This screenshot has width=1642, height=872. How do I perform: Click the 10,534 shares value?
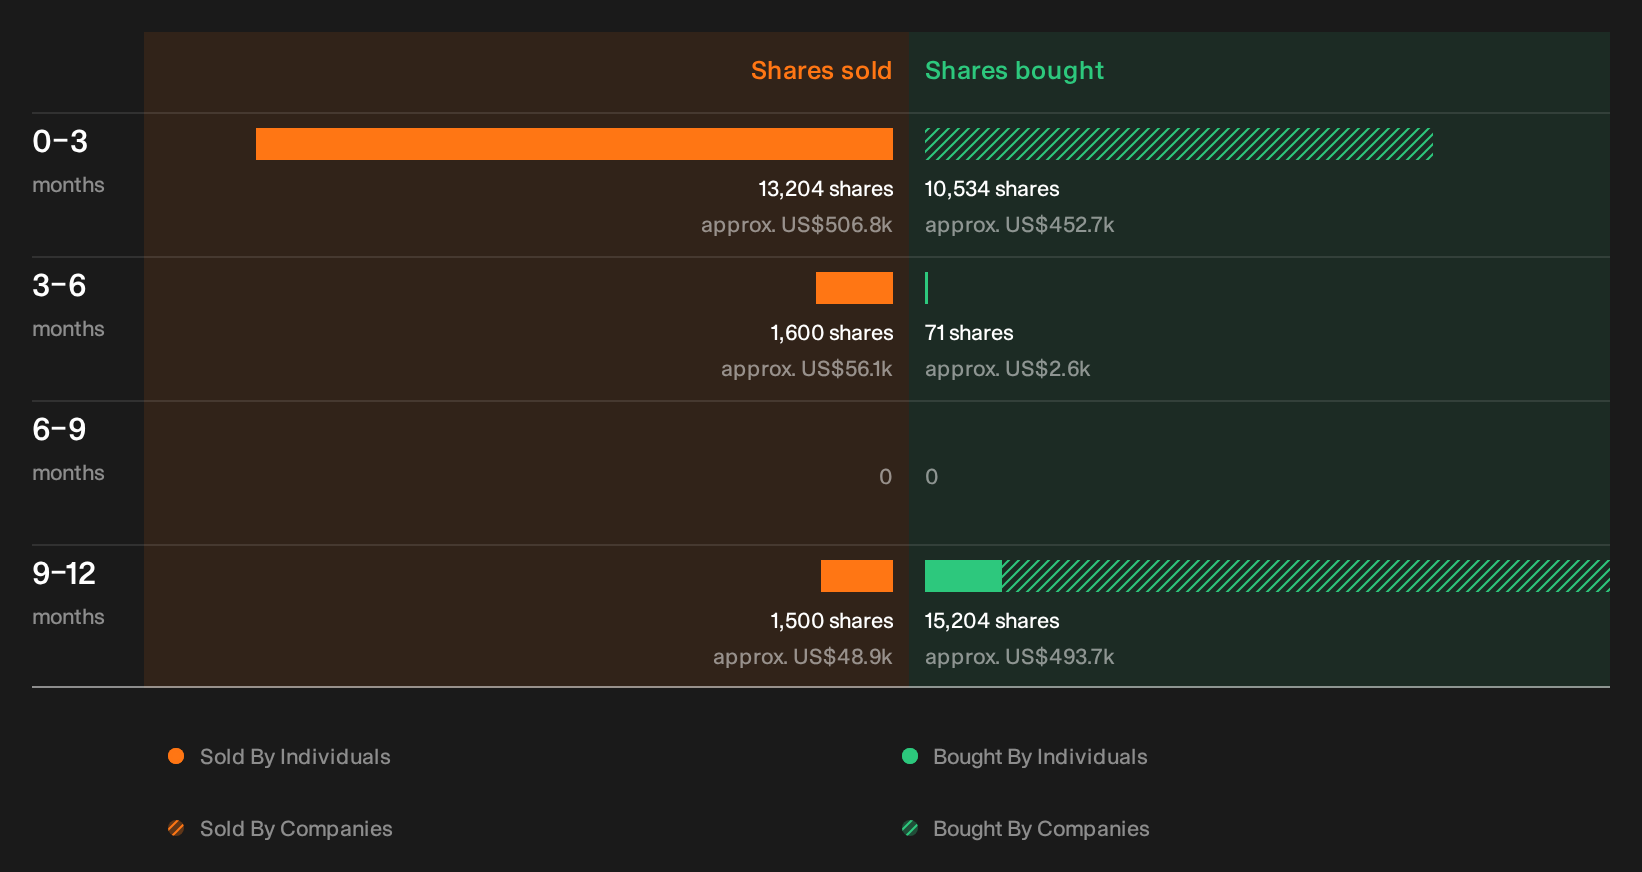click(x=992, y=189)
